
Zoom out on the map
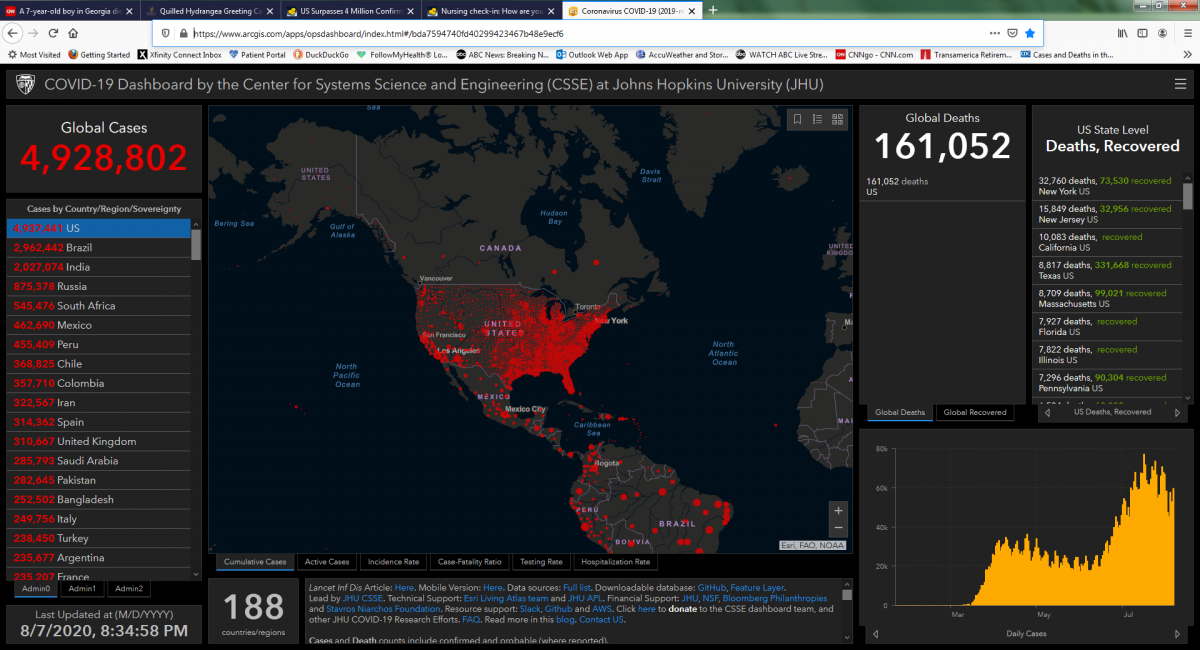[x=838, y=528]
